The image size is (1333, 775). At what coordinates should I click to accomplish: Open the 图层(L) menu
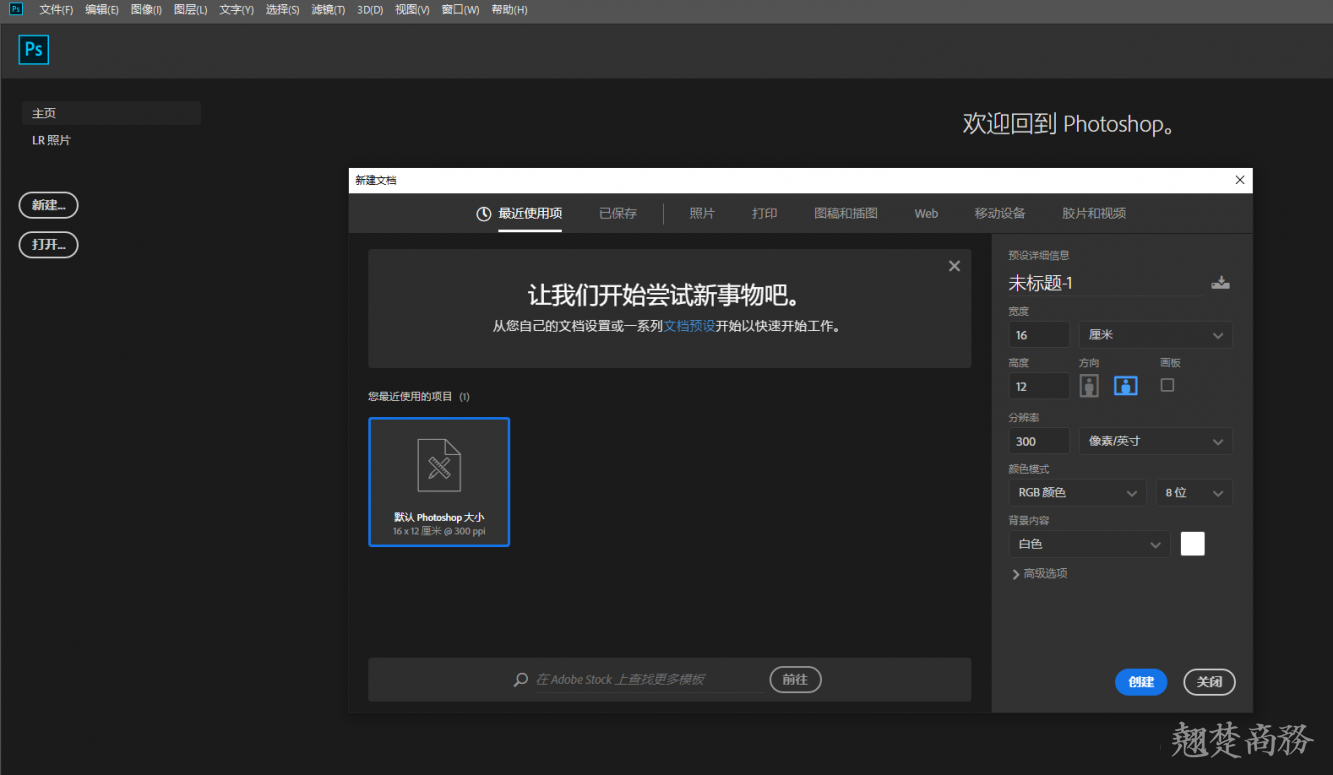190,10
